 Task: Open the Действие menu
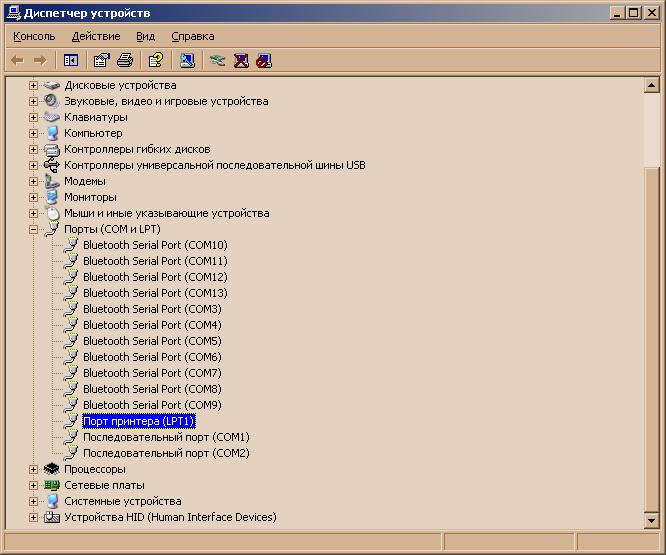96,36
